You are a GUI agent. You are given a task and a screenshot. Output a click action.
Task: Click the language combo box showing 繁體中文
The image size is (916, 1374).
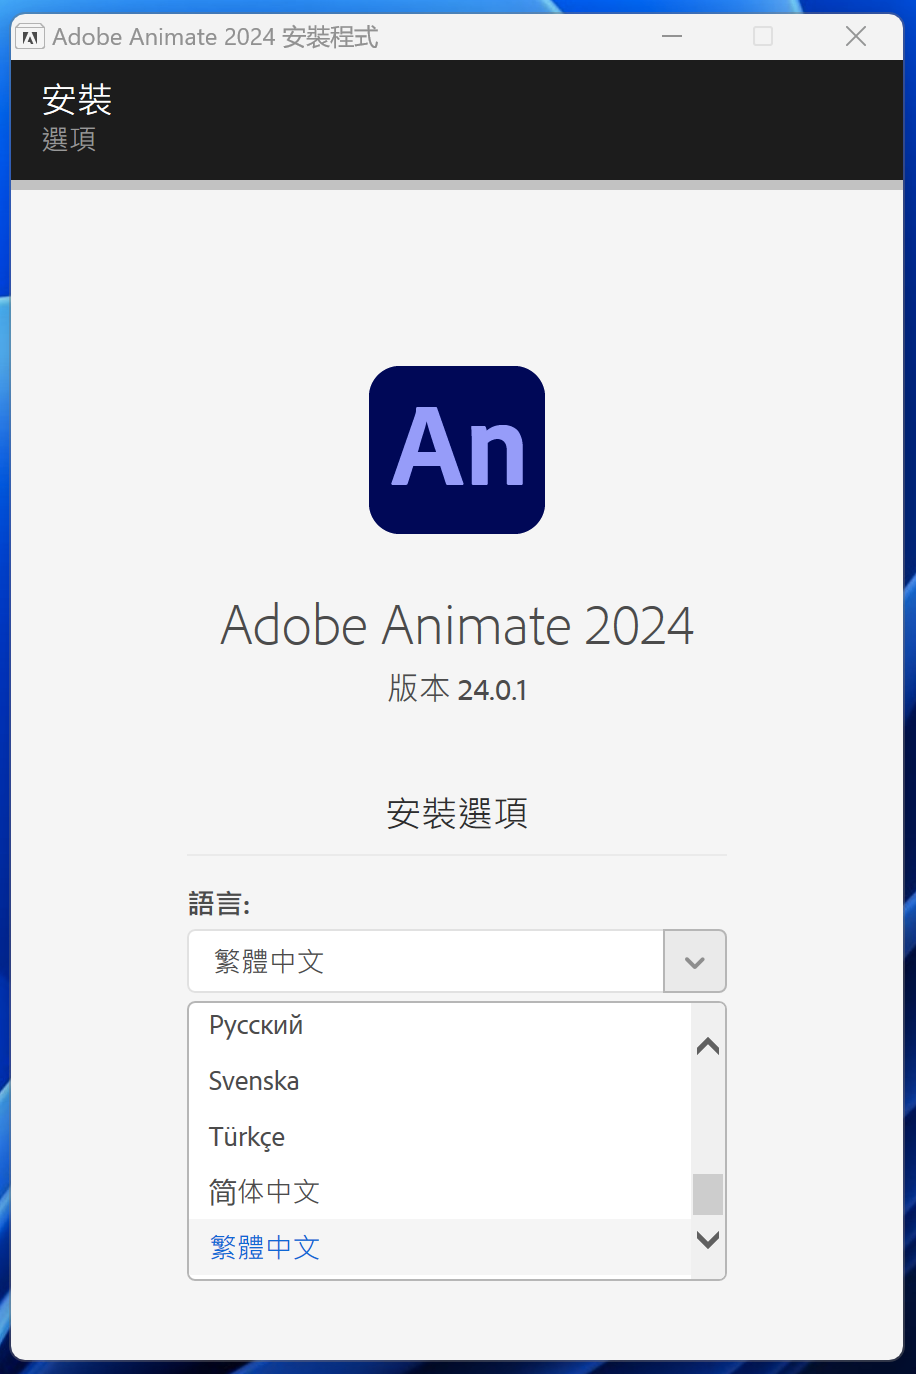click(426, 962)
